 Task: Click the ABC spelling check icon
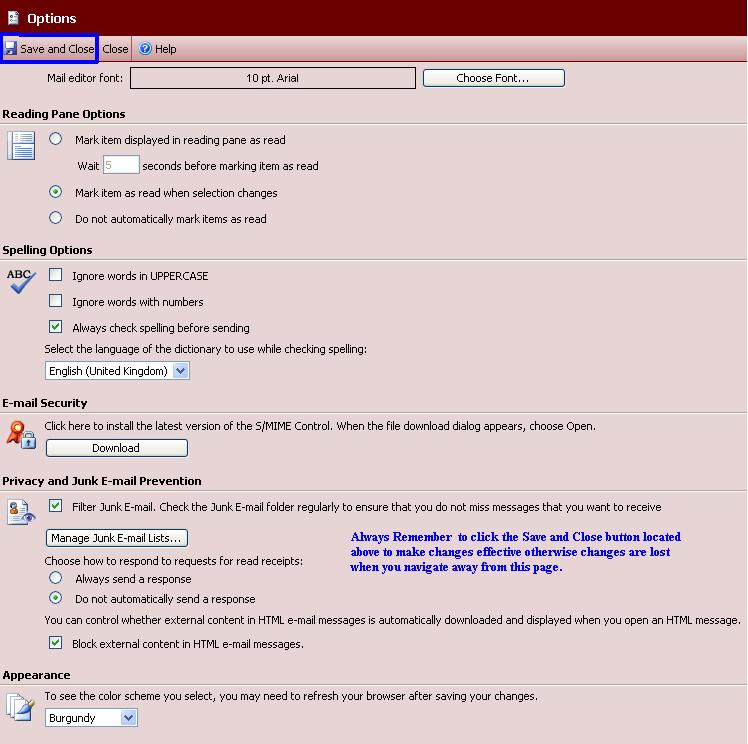tap(21, 280)
